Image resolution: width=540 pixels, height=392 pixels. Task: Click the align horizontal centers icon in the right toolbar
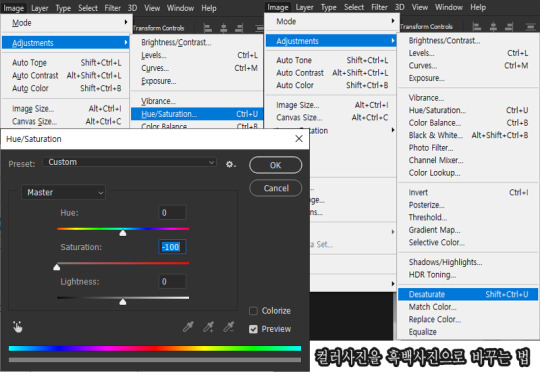[493, 26]
